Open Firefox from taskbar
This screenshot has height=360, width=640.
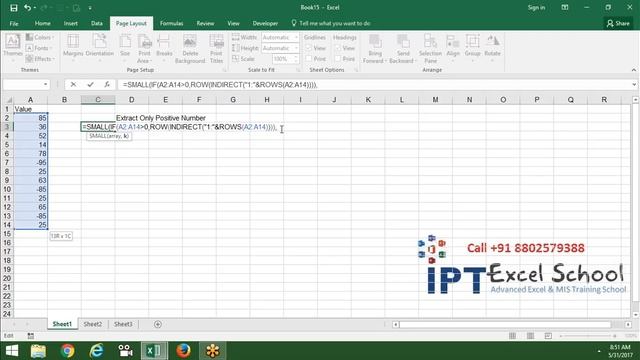pos(183,351)
